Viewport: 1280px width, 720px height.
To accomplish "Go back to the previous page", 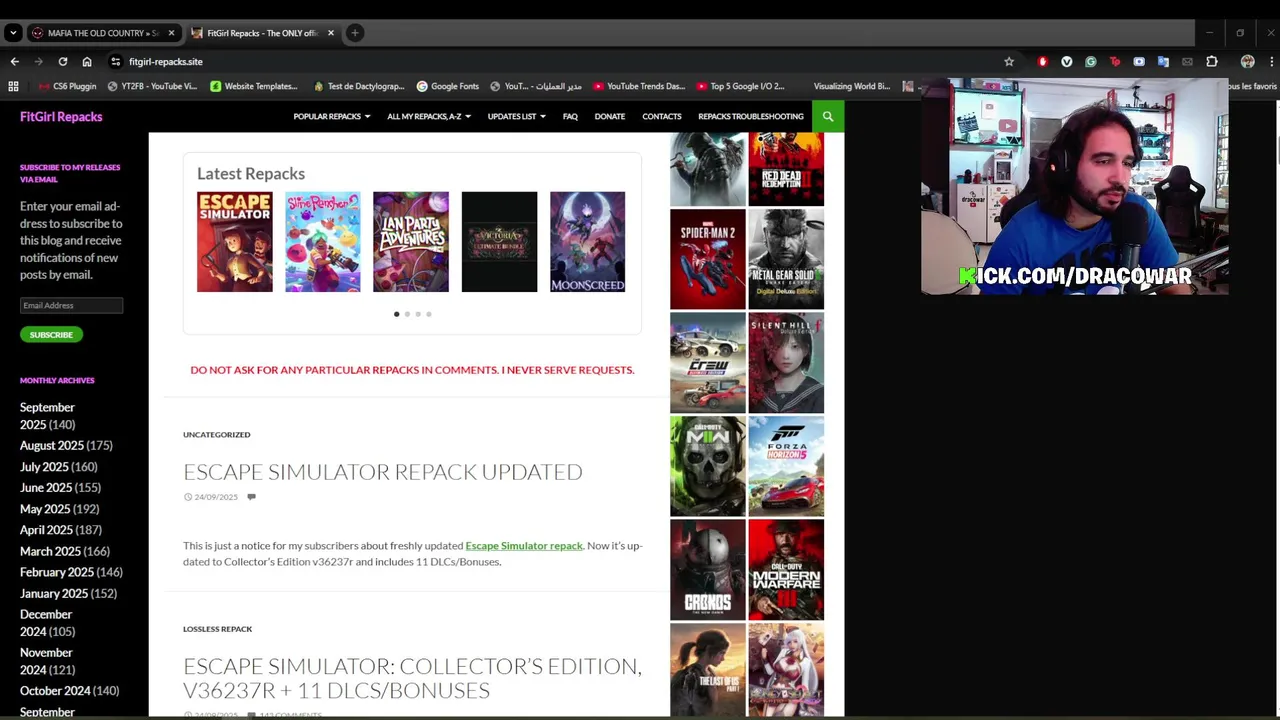I will click(x=14, y=61).
